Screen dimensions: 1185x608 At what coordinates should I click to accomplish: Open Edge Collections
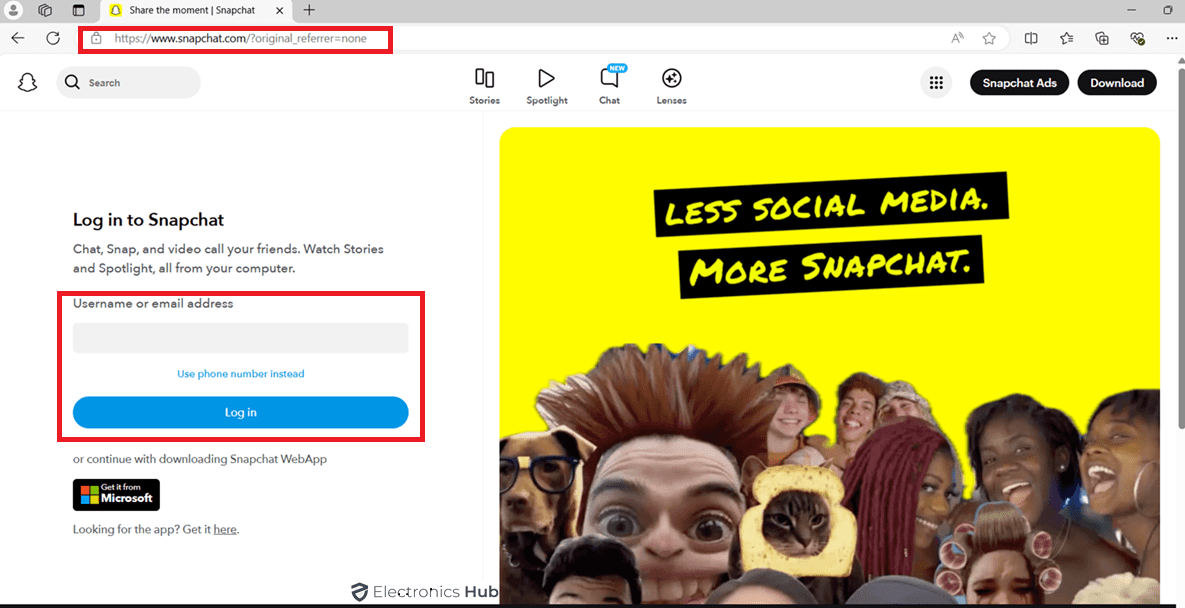(1102, 37)
